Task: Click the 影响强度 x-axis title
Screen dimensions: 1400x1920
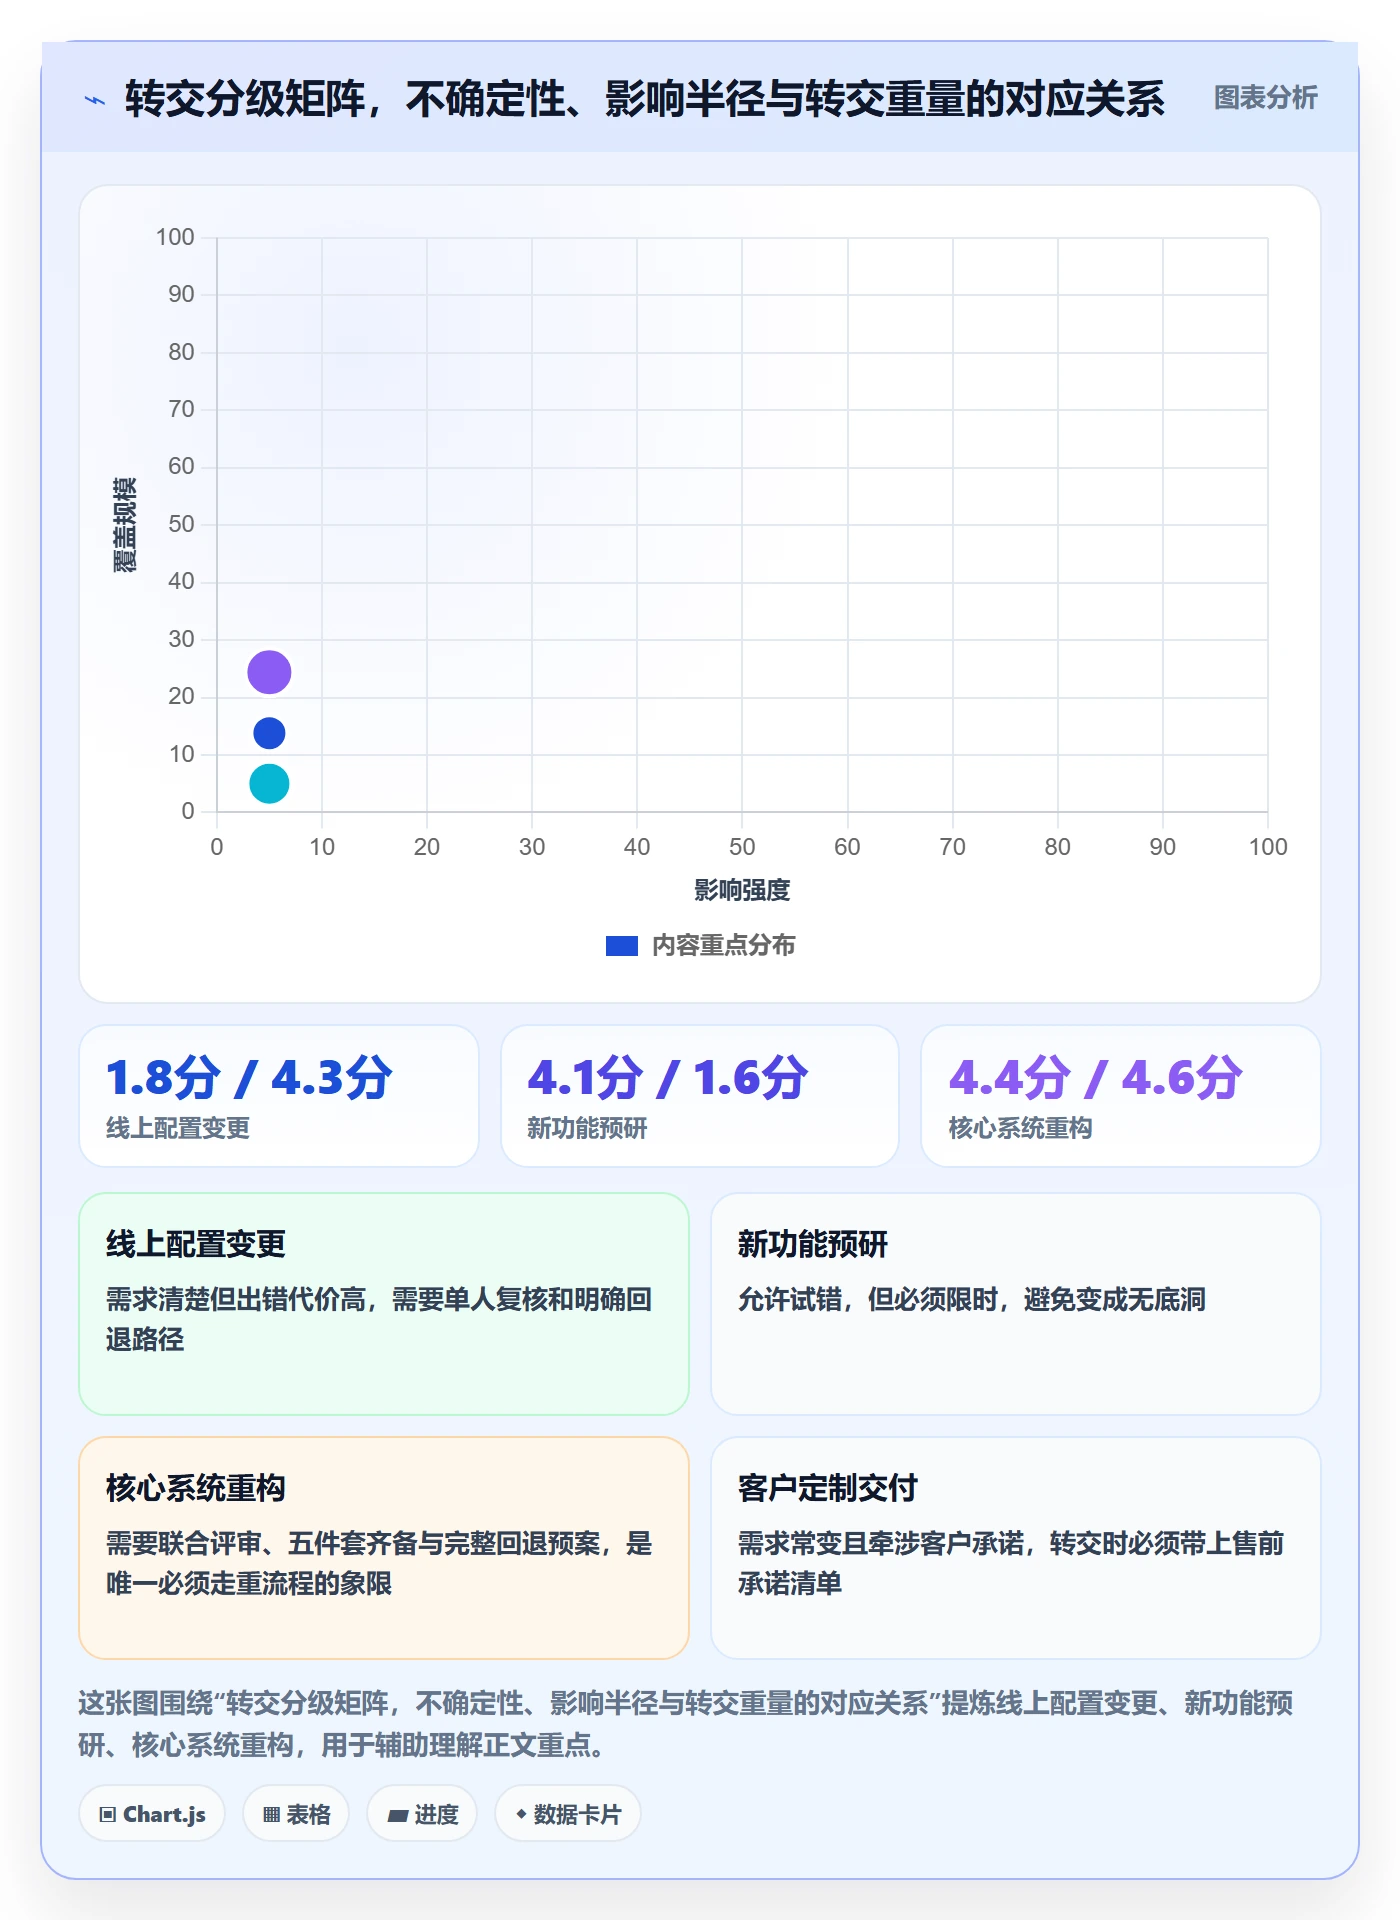Action: click(742, 889)
